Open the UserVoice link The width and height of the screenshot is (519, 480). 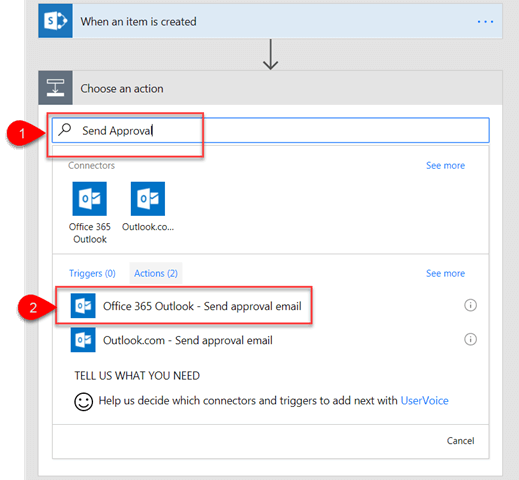(x=424, y=400)
